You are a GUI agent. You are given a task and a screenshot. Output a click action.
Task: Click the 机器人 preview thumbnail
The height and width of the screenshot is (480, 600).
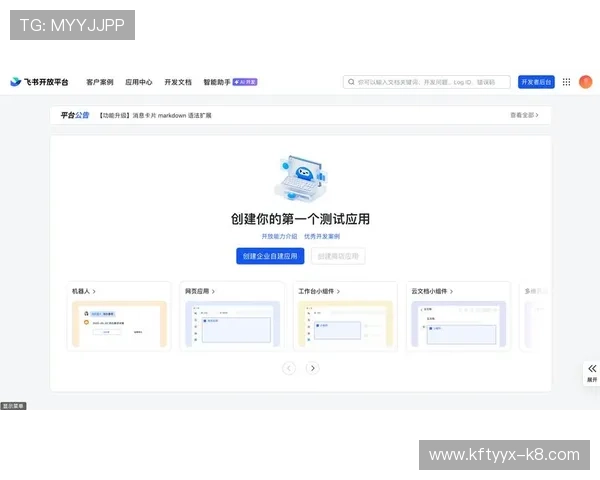point(119,324)
